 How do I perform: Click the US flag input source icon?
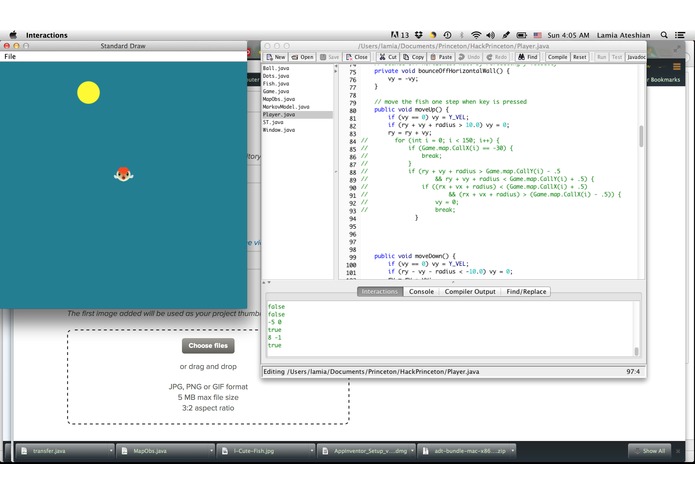coord(537,35)
